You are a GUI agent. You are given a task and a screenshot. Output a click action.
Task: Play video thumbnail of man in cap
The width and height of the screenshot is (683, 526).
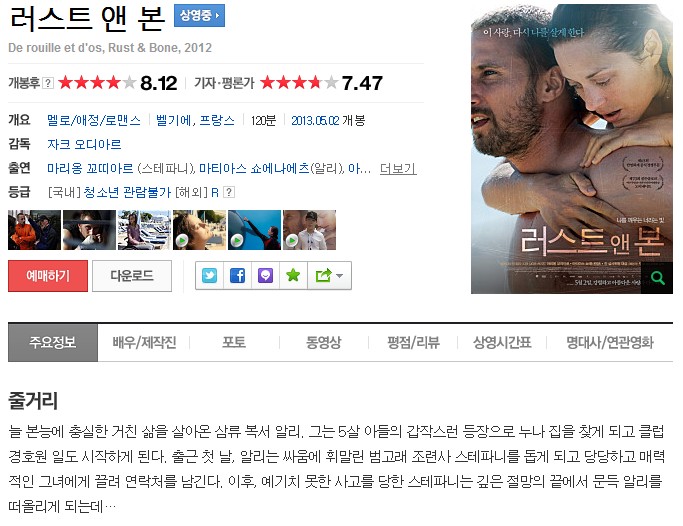click(x=309, y=230)
